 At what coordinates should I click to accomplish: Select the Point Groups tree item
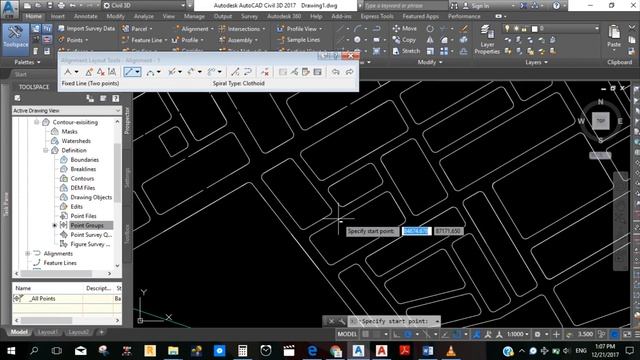tap(87, 225)
